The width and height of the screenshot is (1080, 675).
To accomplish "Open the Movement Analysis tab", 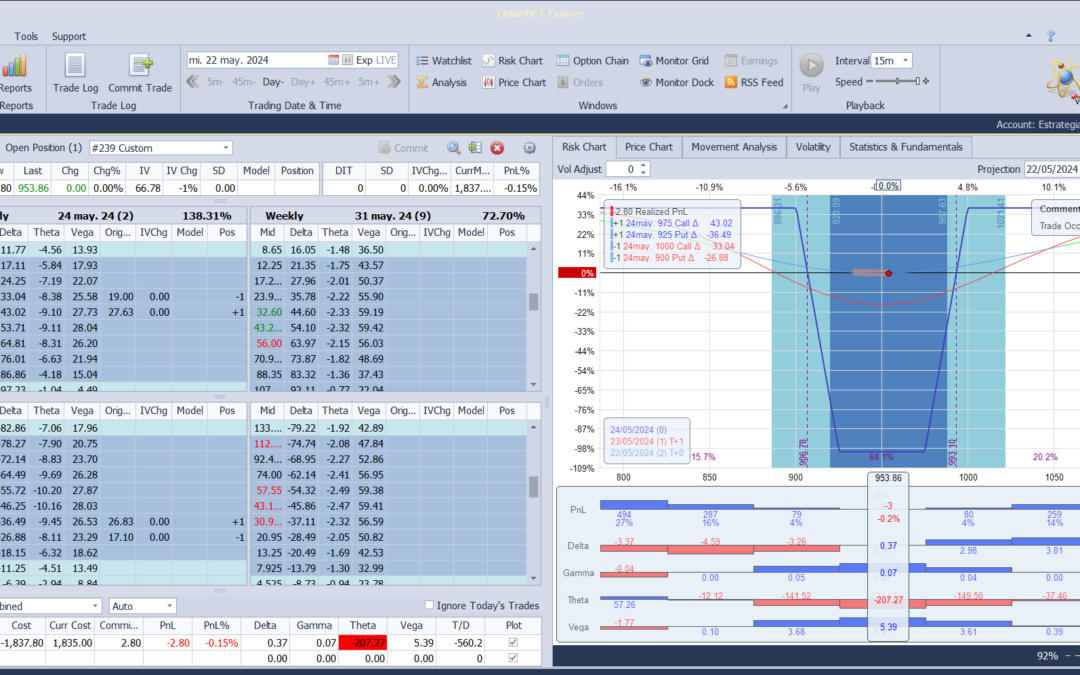I will tap(734, 147).
